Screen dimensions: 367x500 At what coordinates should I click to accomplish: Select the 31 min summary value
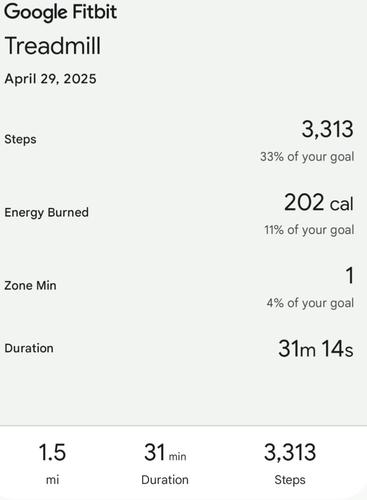[x=165, y=453]
